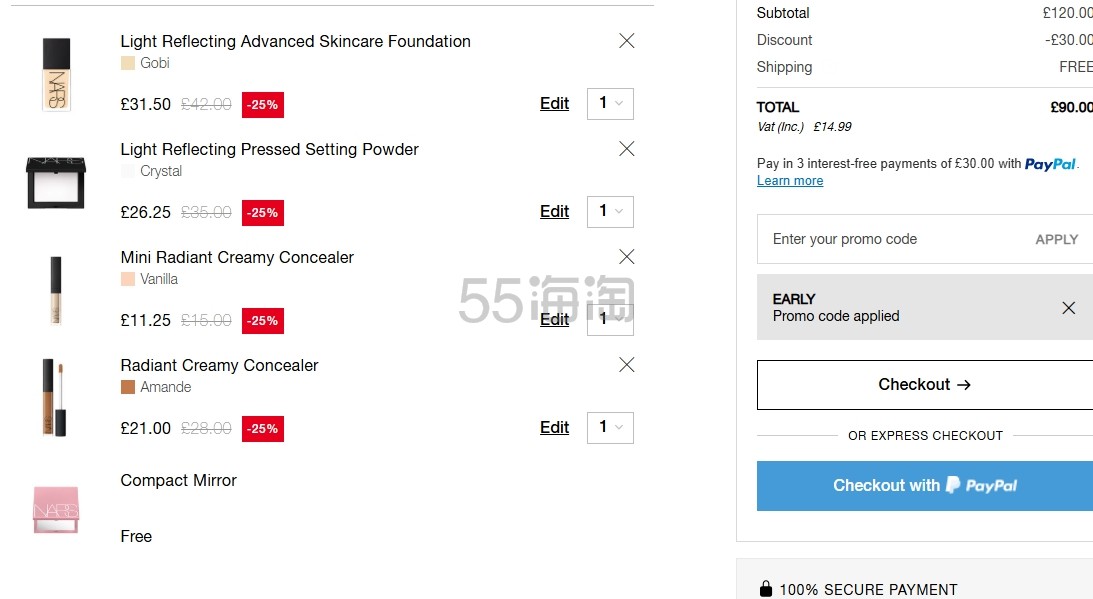Click the Learn more PayPal link
This screenshot has height=599, width=1093.
point(790,181)
